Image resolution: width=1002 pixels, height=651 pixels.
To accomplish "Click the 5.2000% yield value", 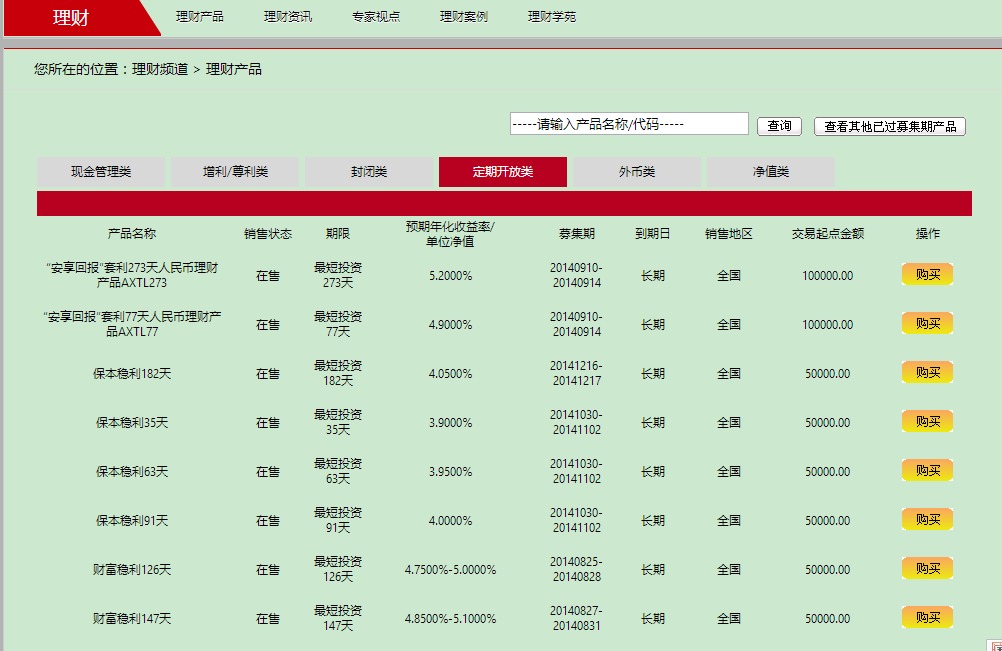I will [x=450, y=276].
